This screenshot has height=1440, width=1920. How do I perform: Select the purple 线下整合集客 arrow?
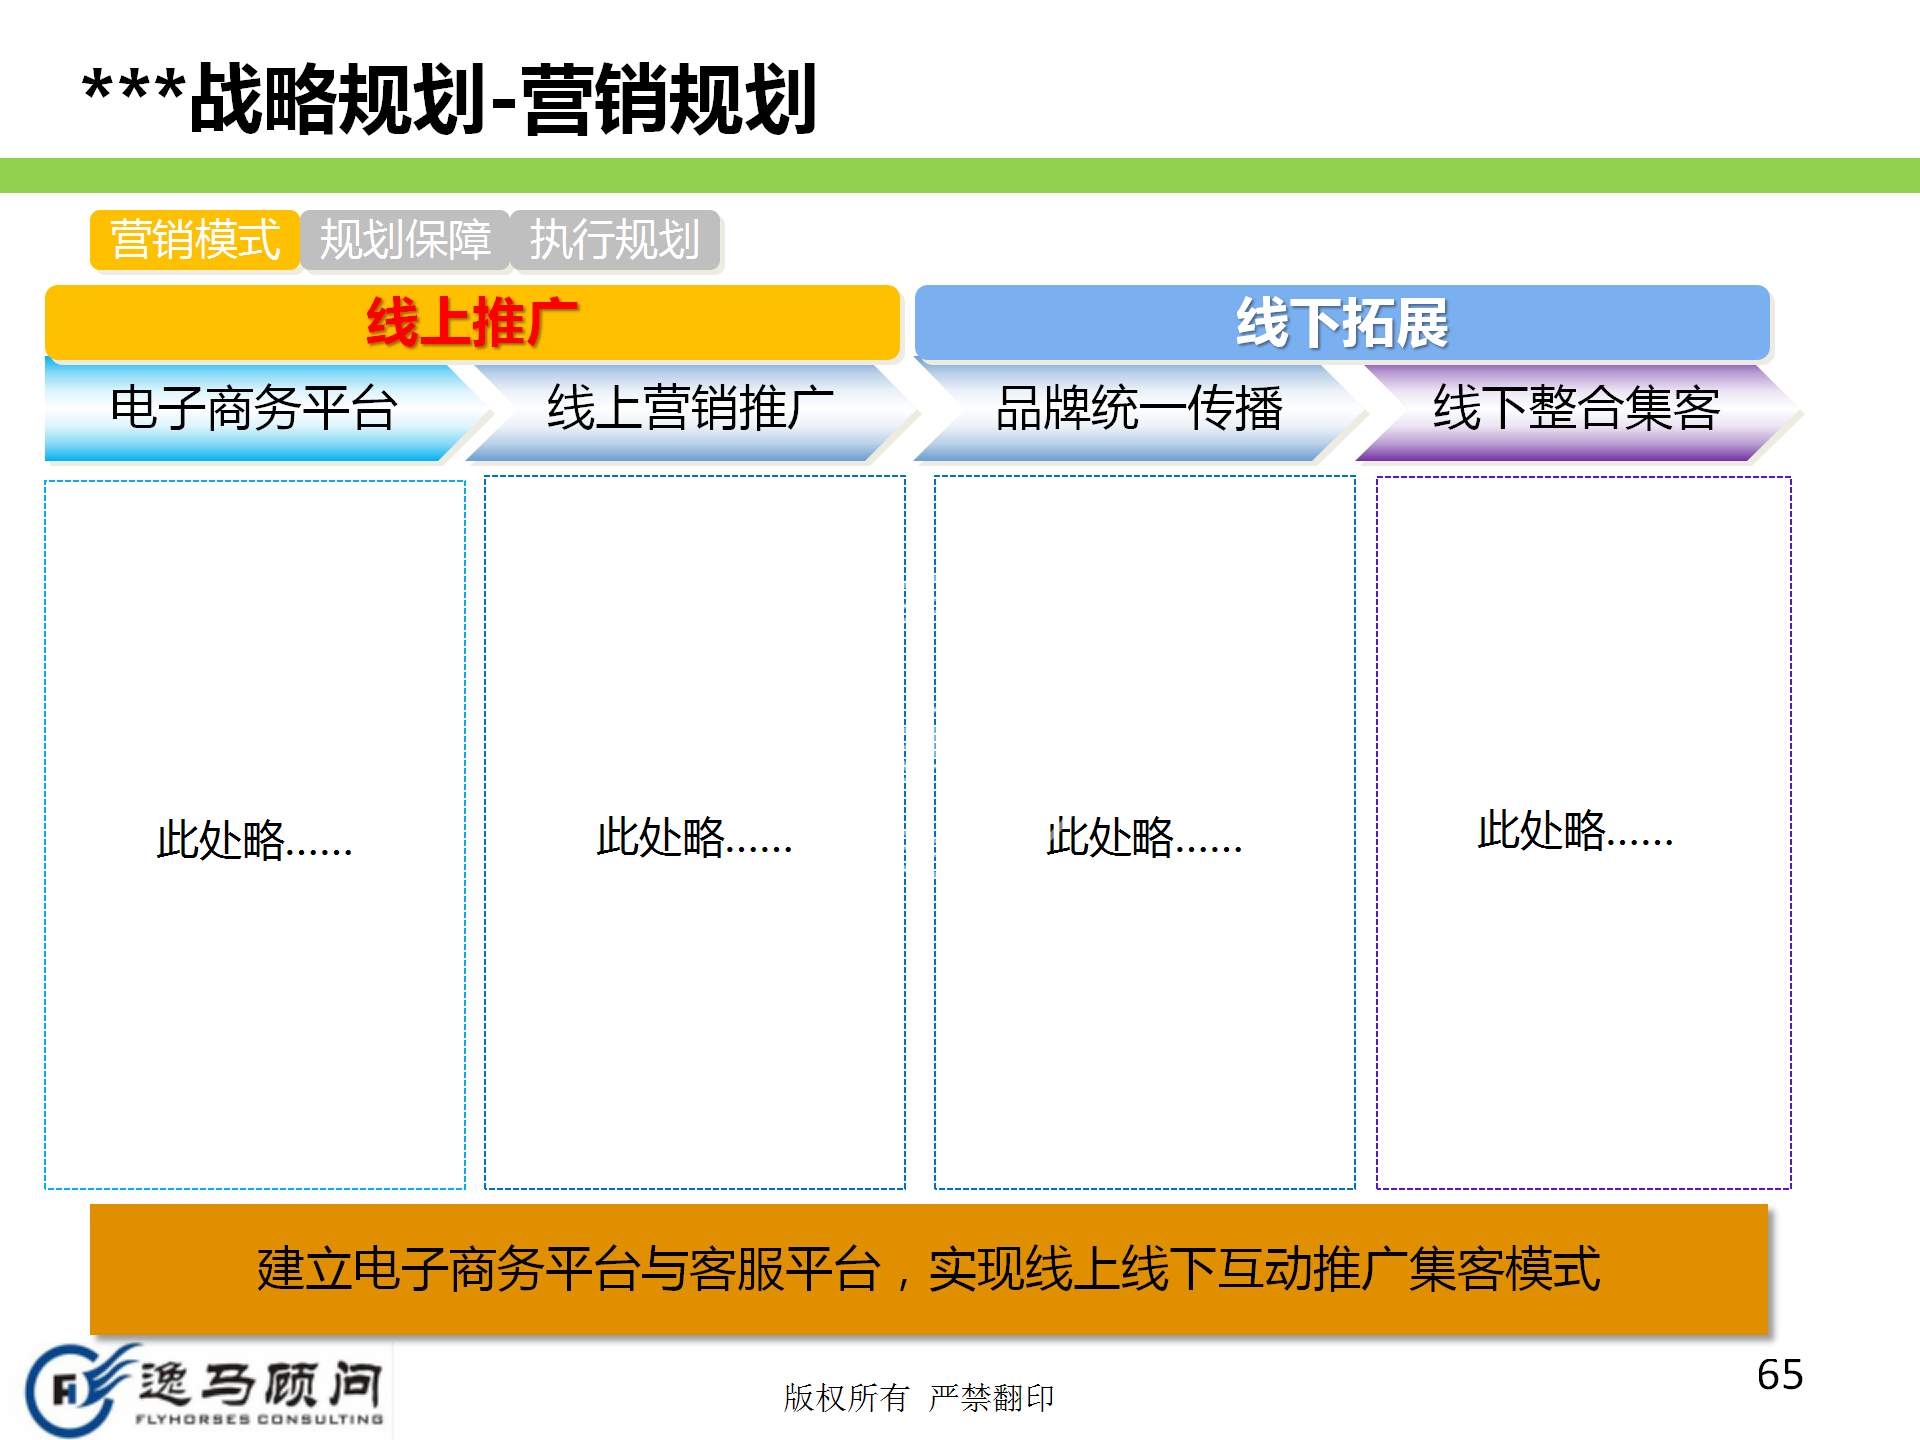tap(1576, 410)
